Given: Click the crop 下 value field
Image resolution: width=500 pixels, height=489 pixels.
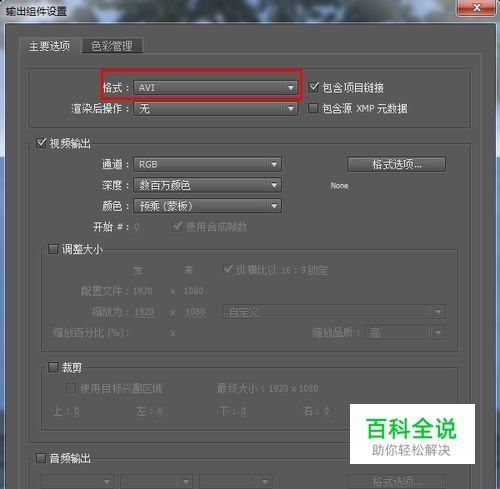Looking at the screenshot, I should tap(243, 411).
